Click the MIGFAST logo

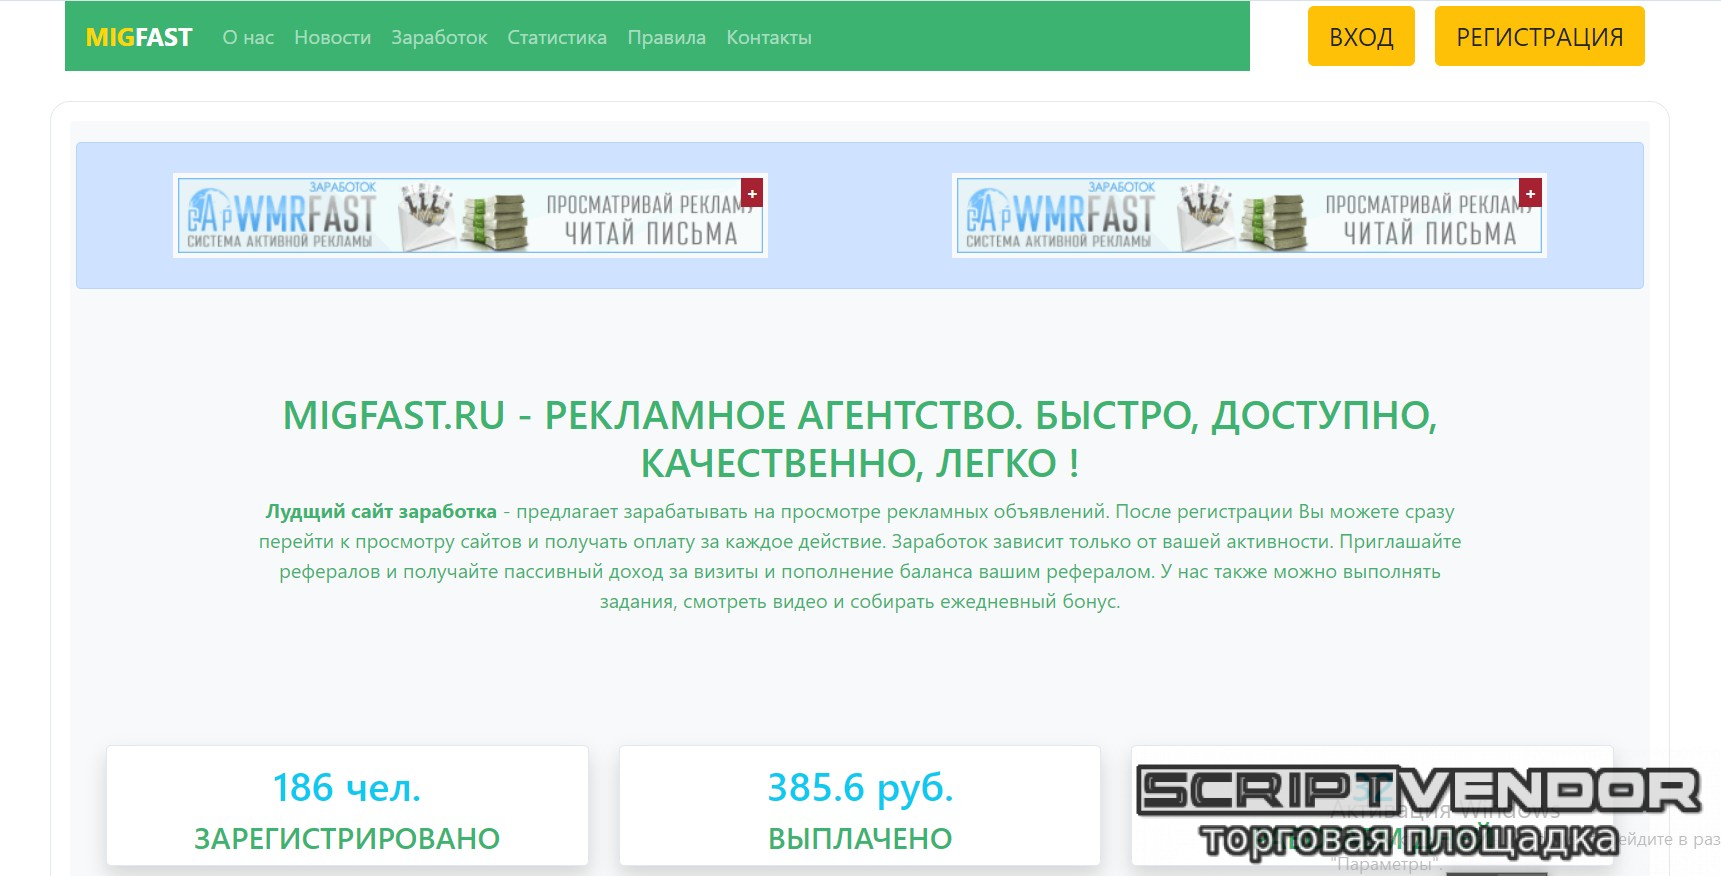click(x=139, y=37)
